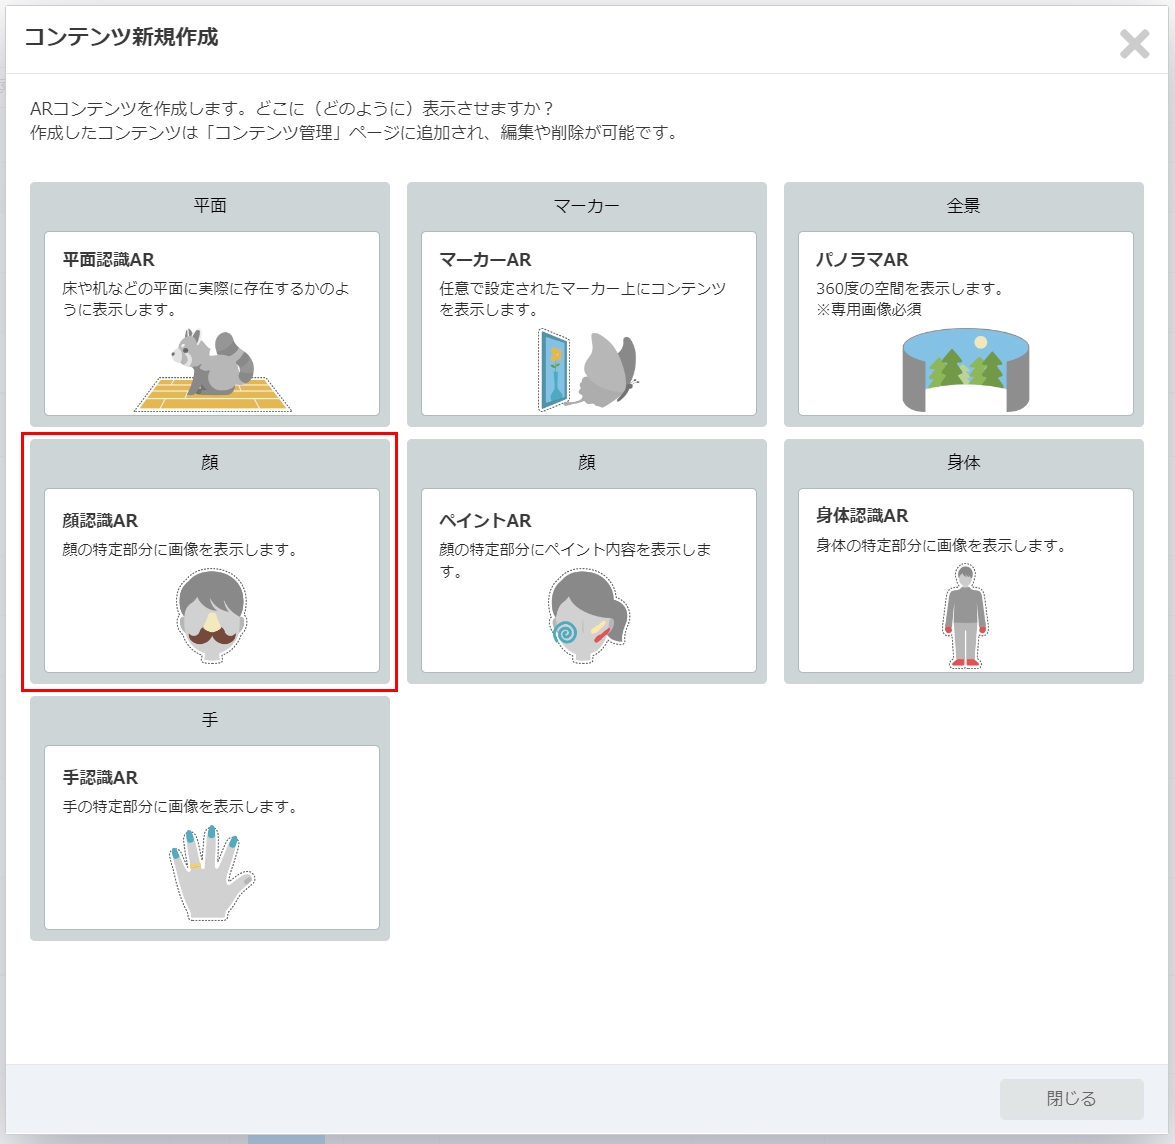
Task: Click the 全景 category header
Action: 964,206
